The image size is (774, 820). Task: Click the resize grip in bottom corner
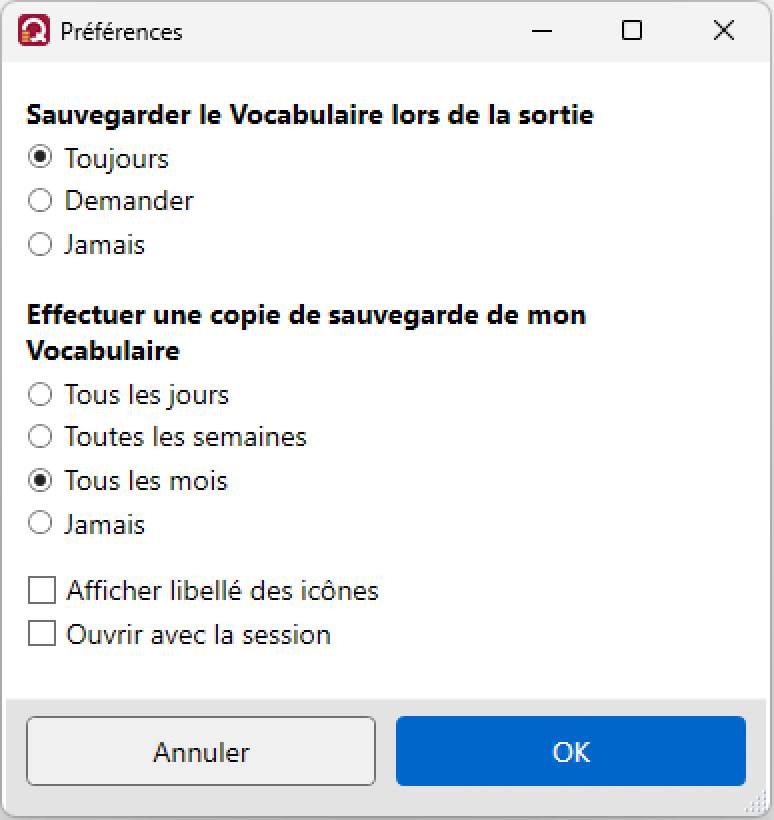click(756, 801)
